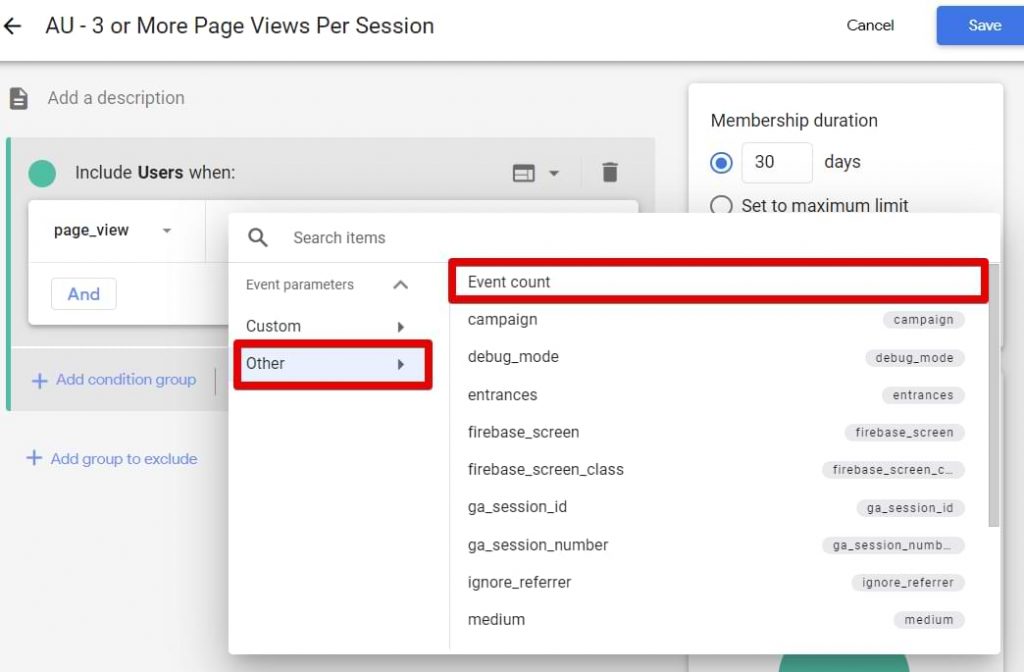
Task: Click the description page icon
Action: pyautogui.click(x=17, y=97)
